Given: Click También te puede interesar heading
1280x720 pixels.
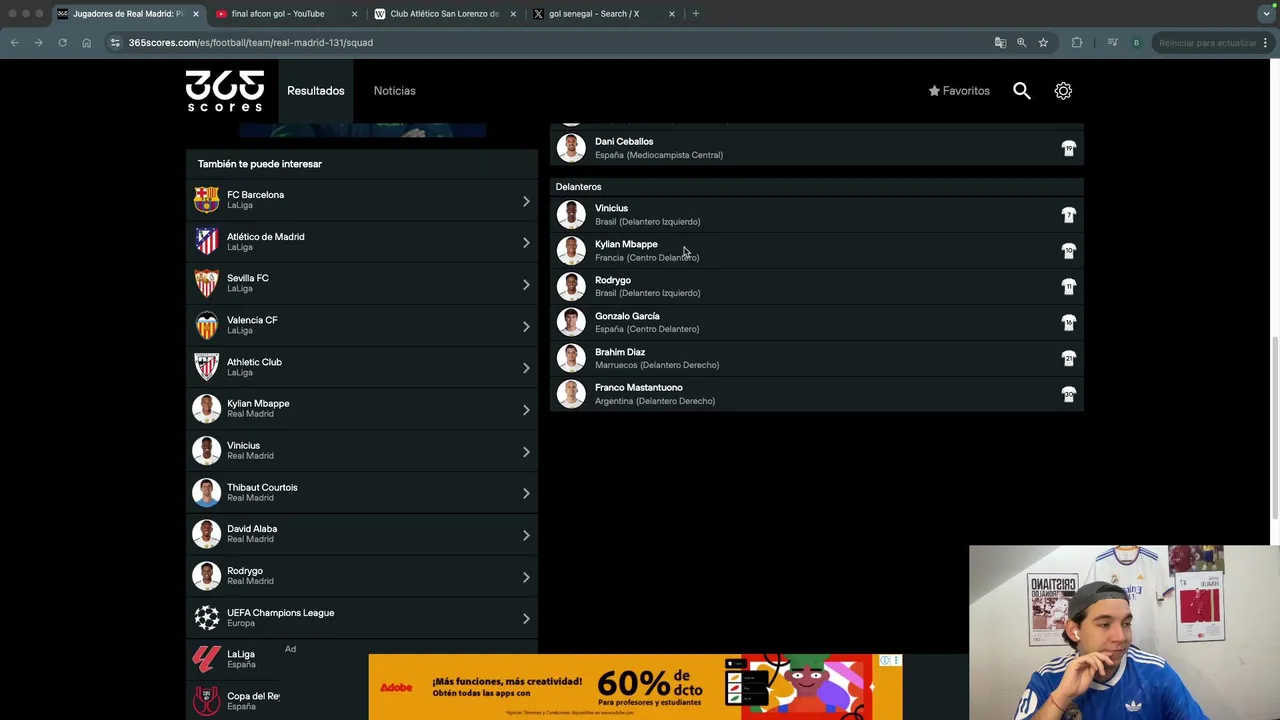Looking at the screenshot, I should click(260, 164).
